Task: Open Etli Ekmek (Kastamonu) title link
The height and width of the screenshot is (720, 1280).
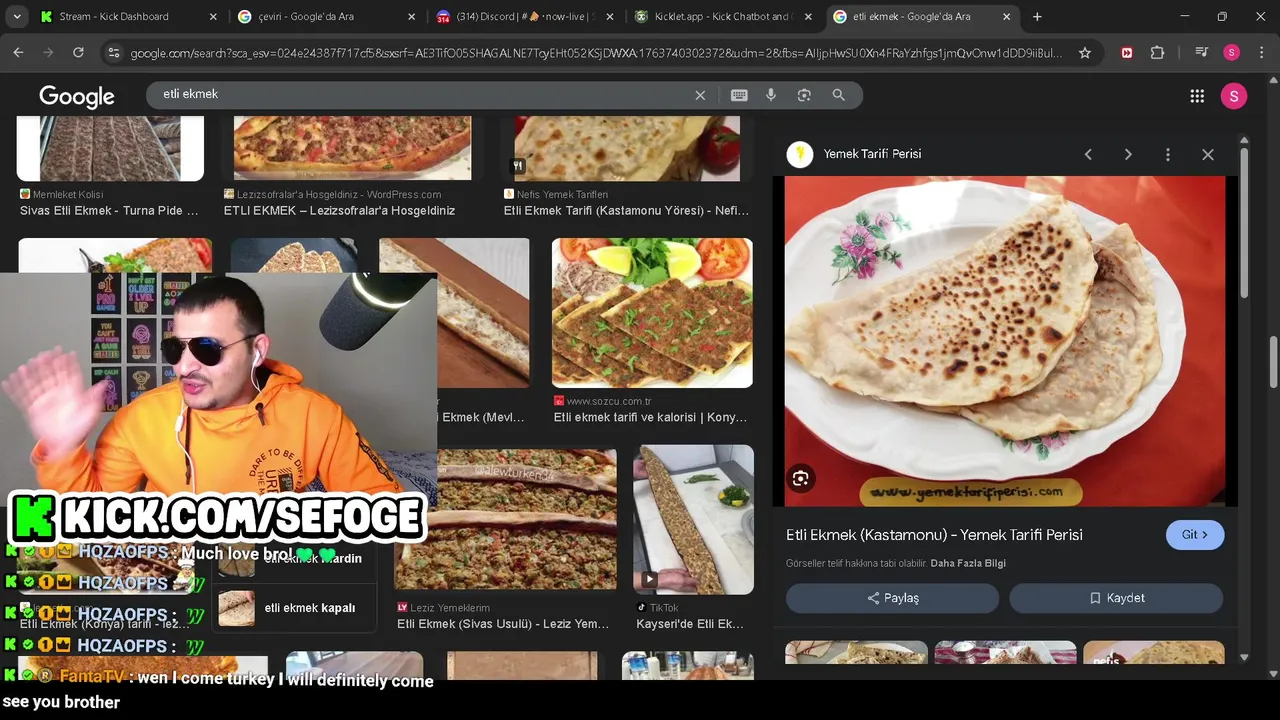Action: coord(934,535)
